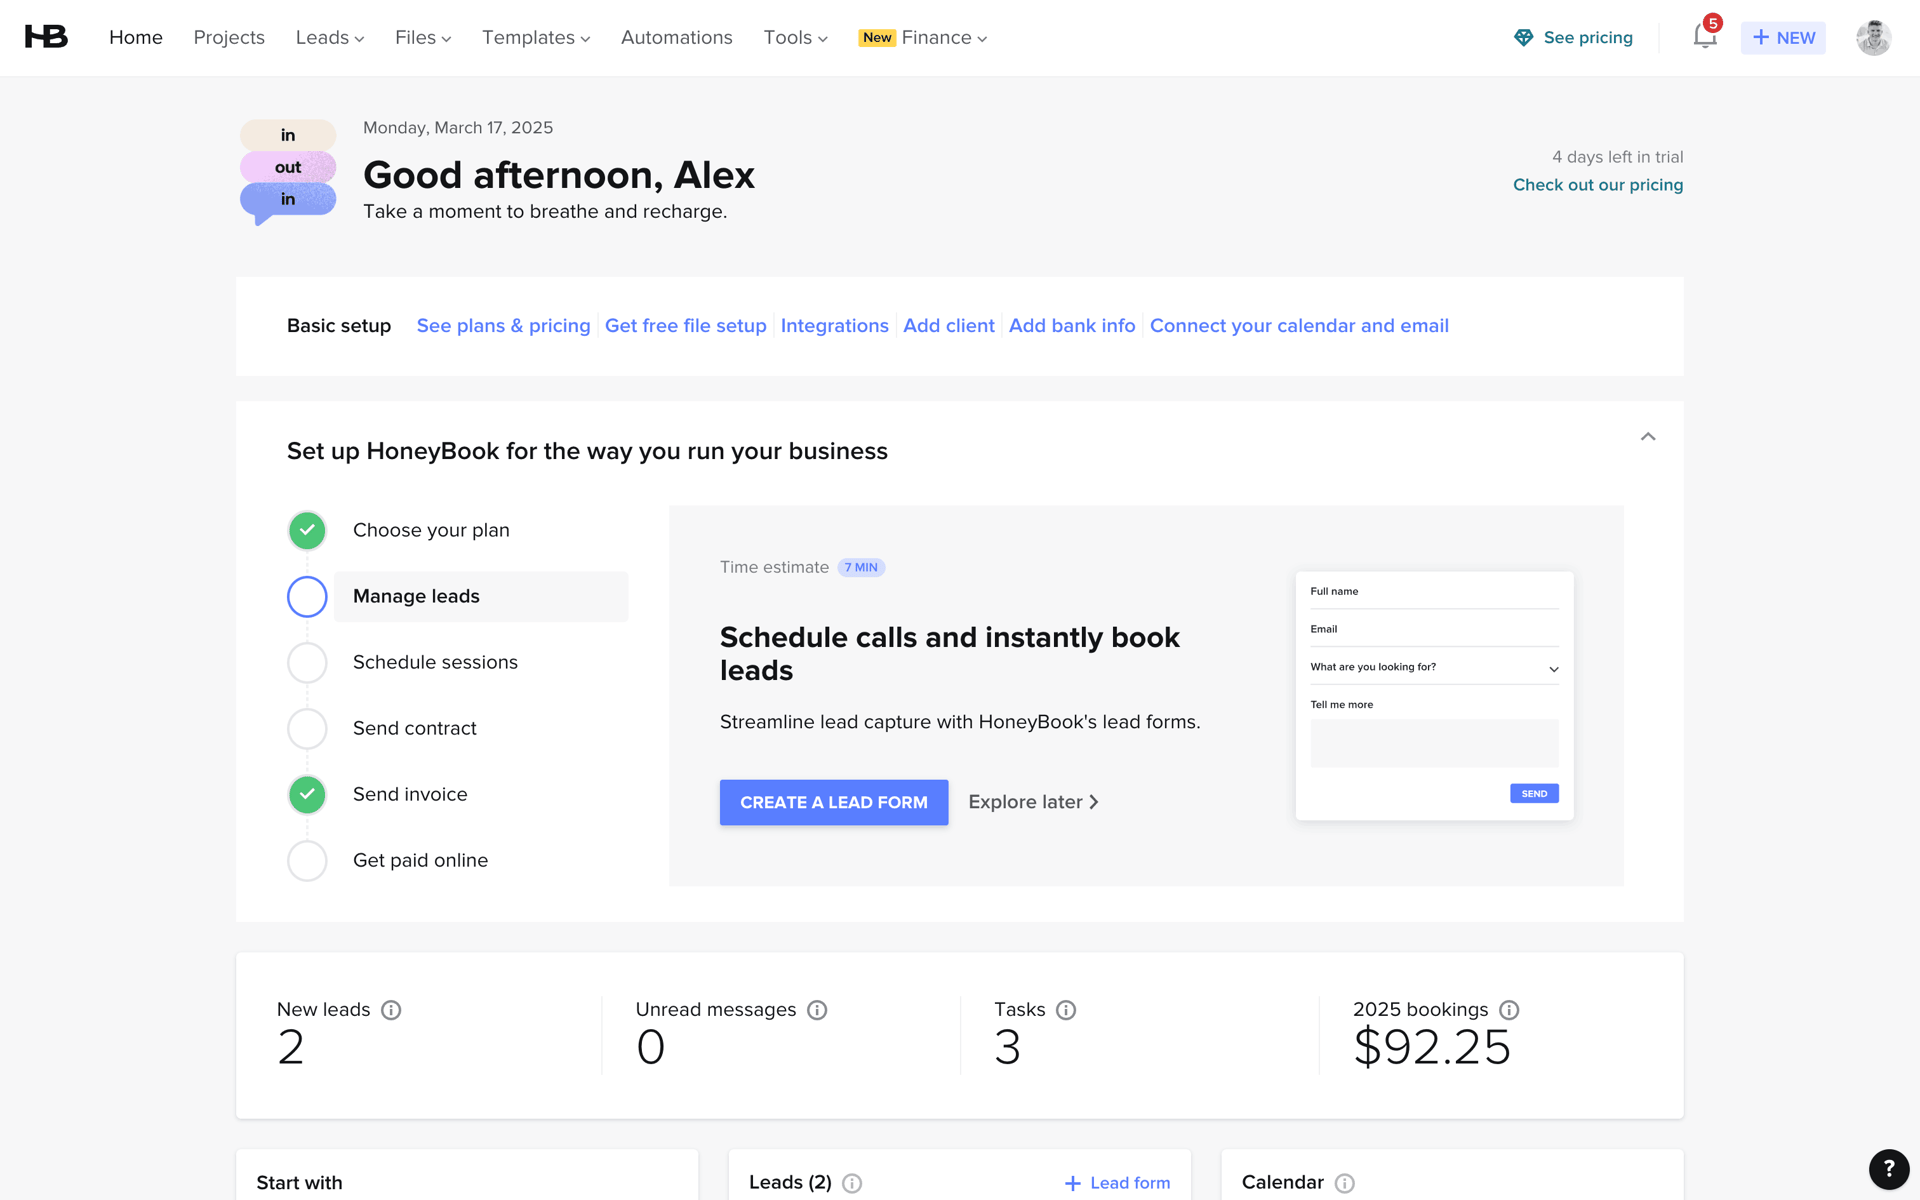Open the See pricing link
The height and width of the screenshot is (1200, 1920).
coord(1588,38)
